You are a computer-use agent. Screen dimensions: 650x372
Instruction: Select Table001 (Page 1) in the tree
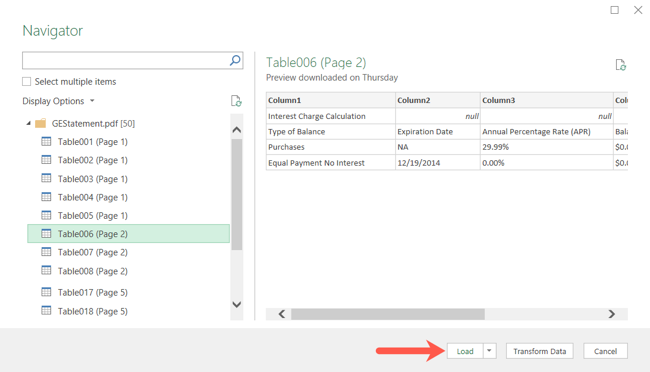tap(92, 142)
